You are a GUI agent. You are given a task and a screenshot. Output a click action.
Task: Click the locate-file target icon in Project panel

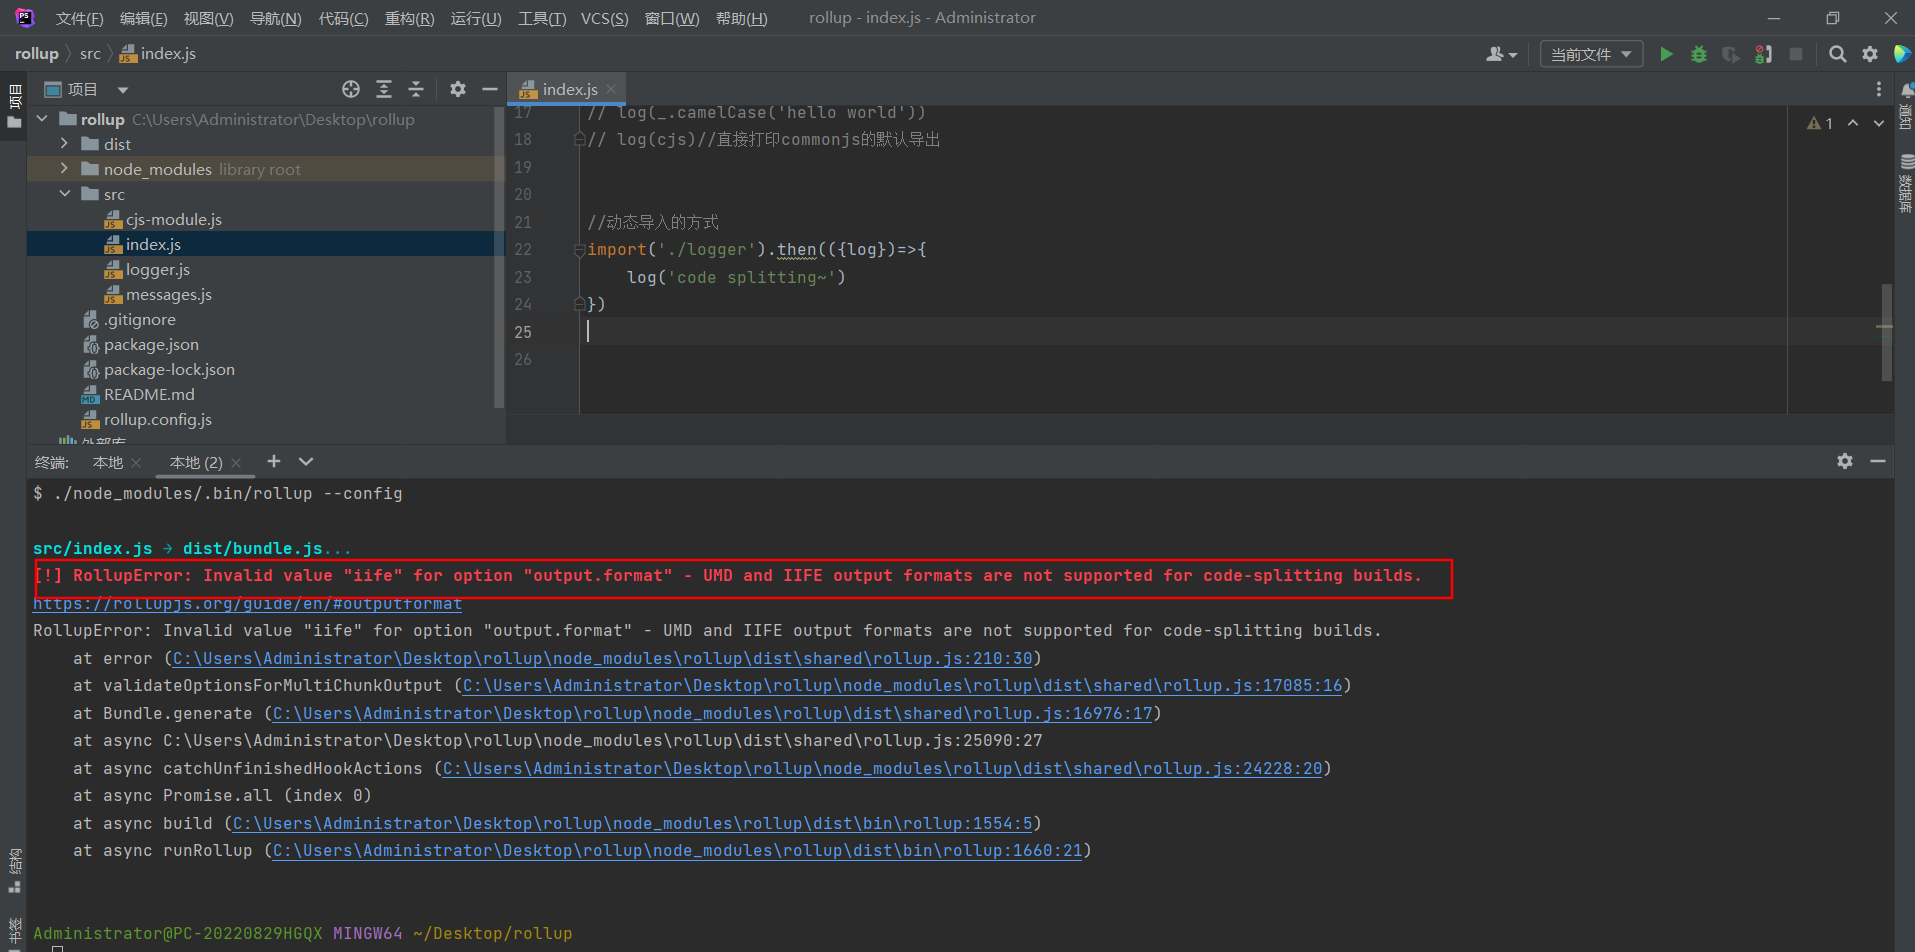351,89
